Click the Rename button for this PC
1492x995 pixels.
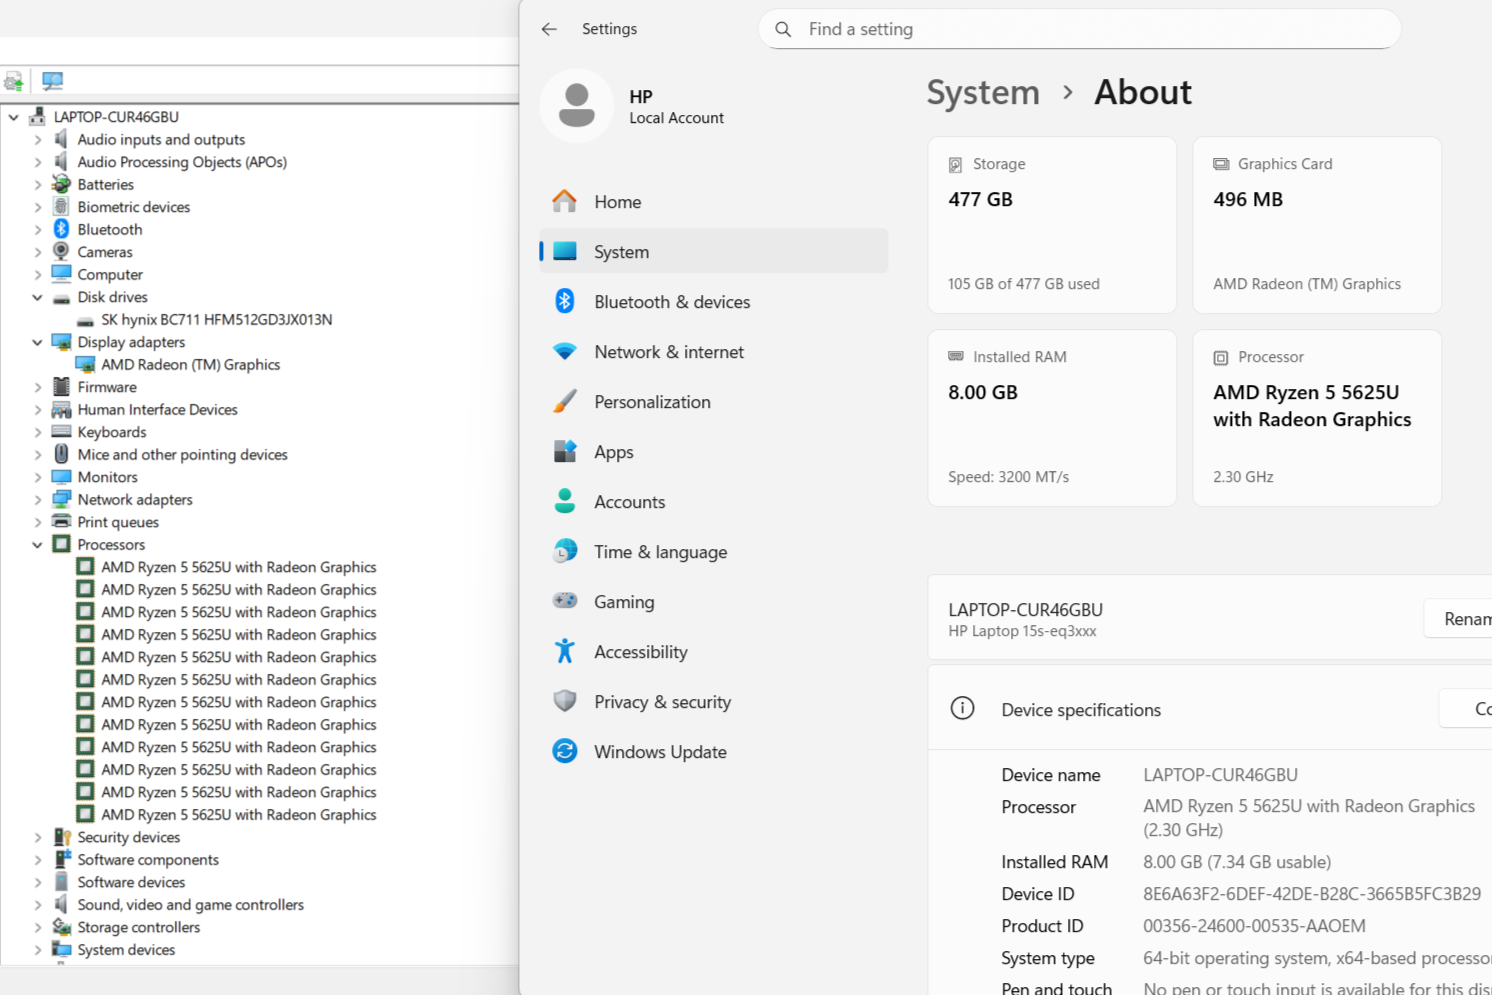pyautogui.click(x=1459, y=619)
